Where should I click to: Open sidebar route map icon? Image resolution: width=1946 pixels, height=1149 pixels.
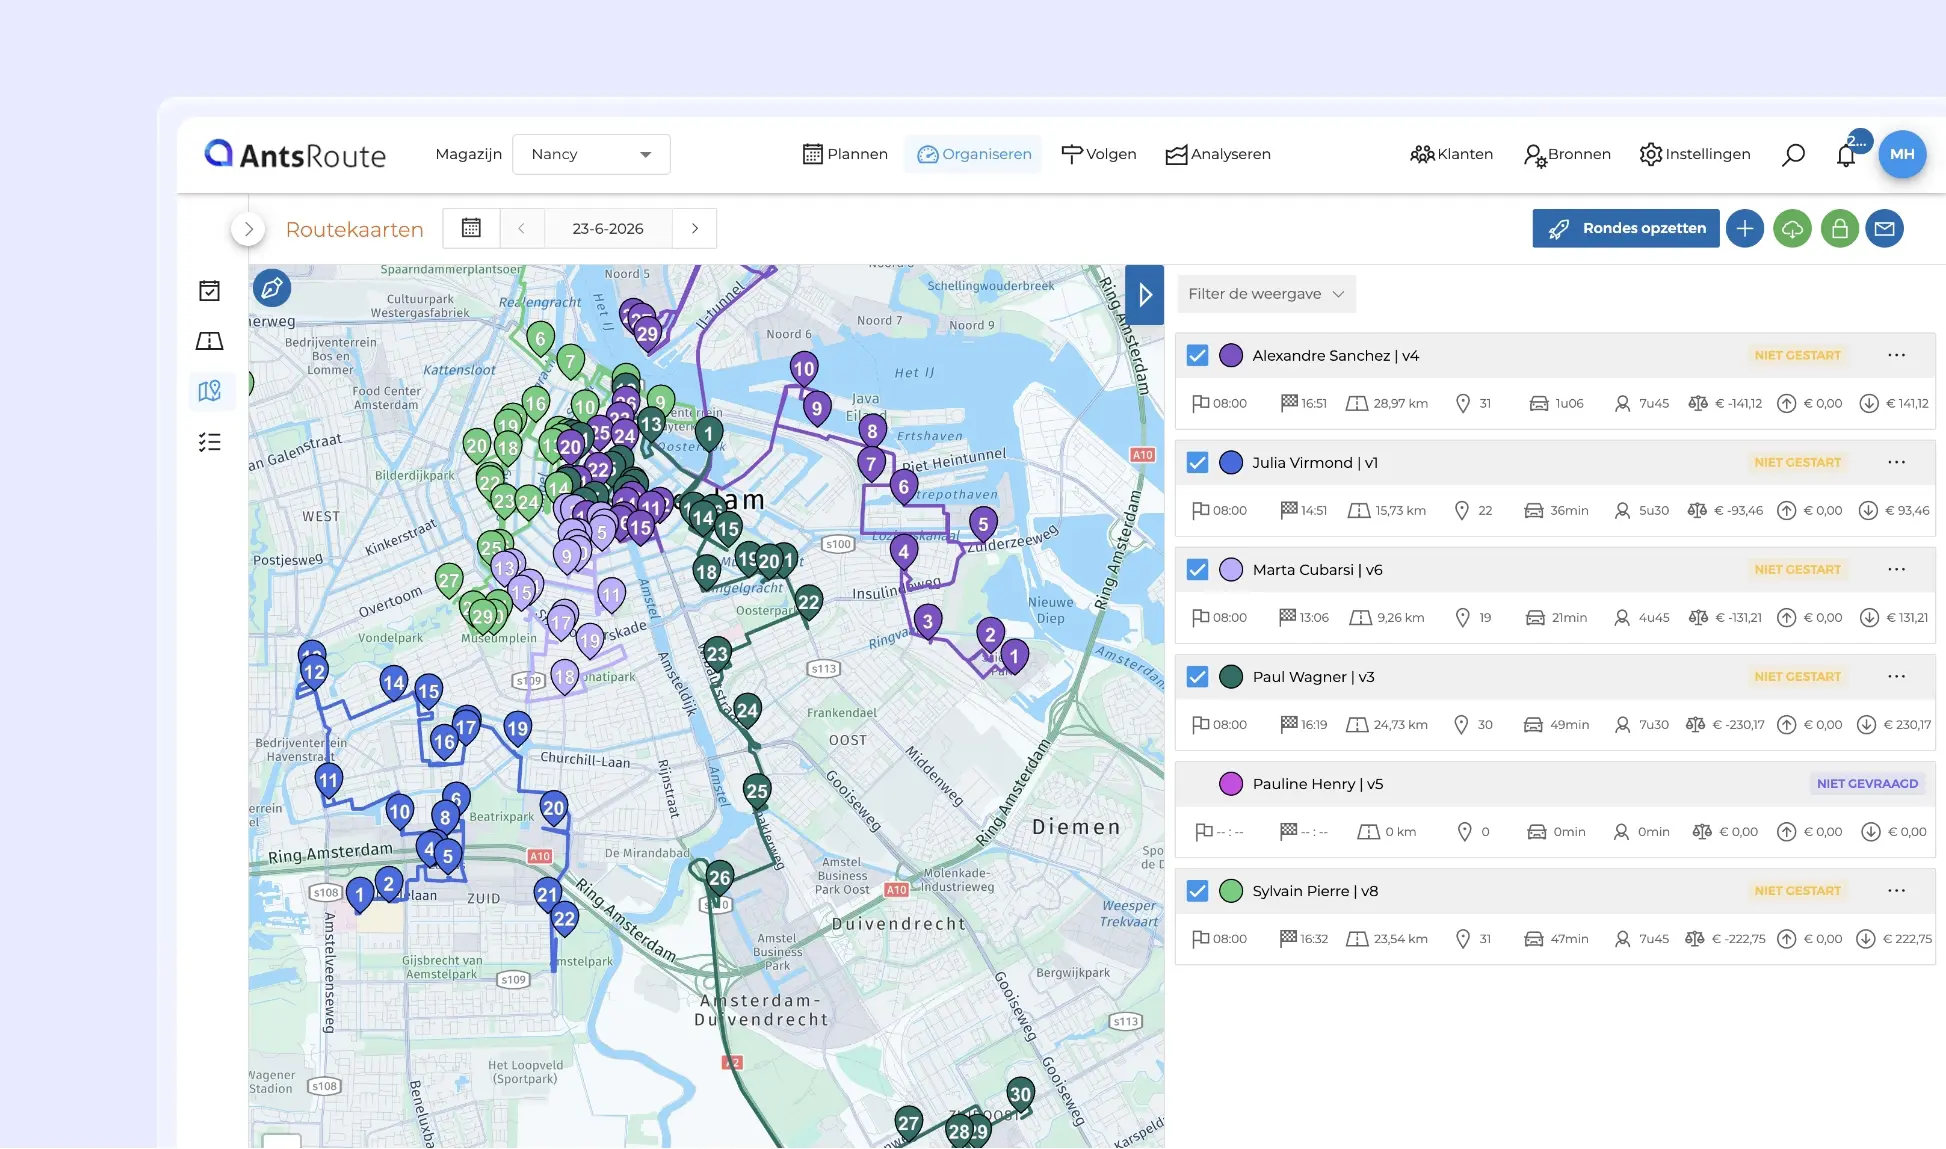click(210, 391)
